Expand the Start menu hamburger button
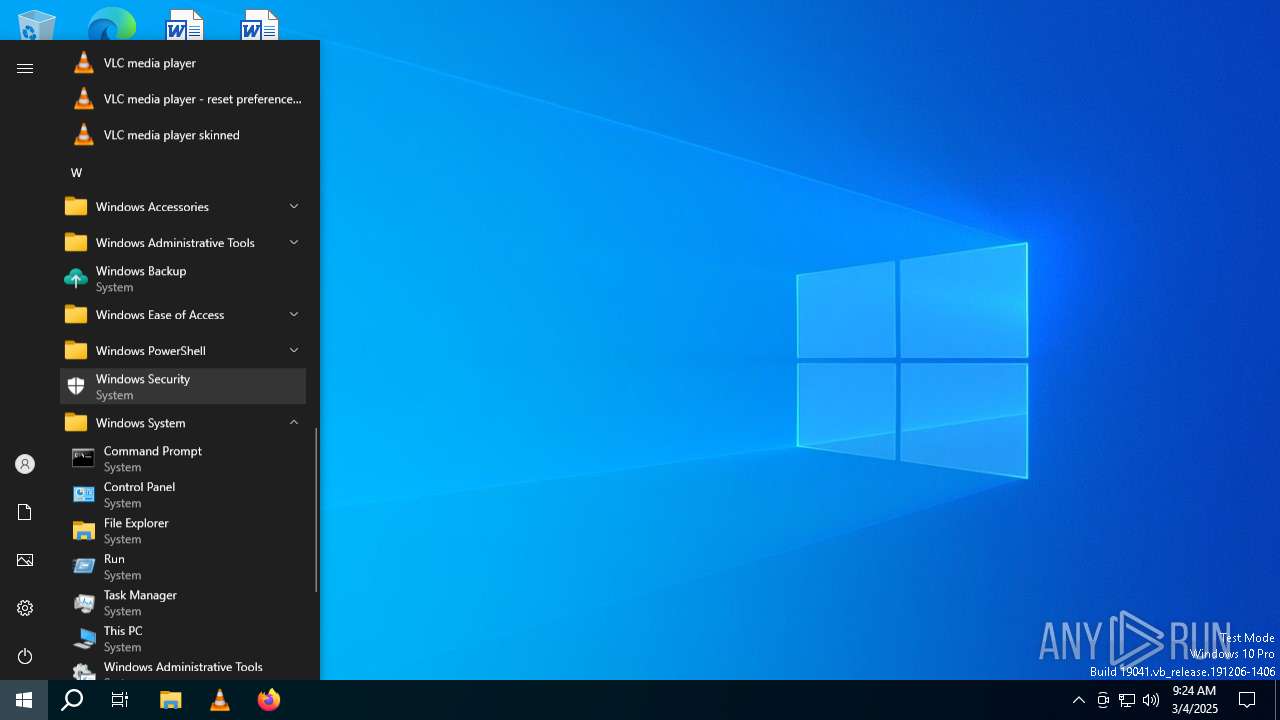This screenshot has height=720, width=1280. click(25, 68)
